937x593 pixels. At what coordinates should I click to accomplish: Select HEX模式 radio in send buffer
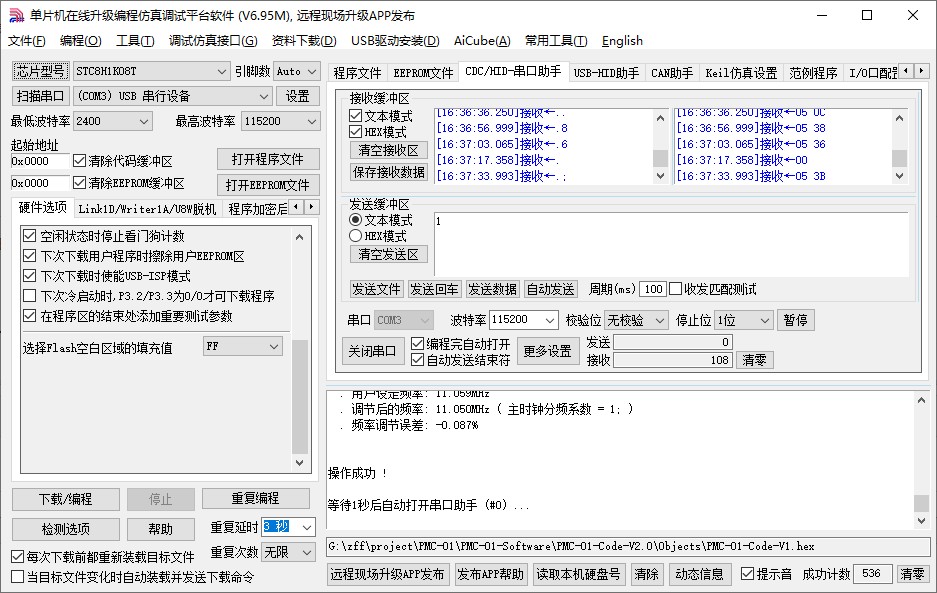[356, 236]
